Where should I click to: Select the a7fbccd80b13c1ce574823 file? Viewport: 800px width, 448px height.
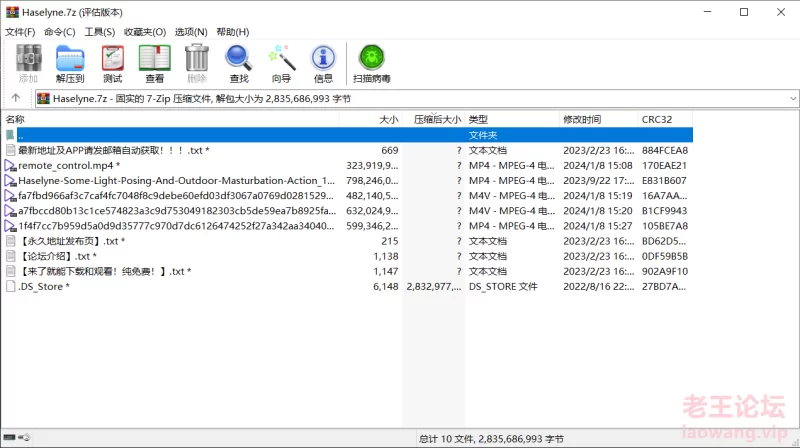(x=177, y=211)
